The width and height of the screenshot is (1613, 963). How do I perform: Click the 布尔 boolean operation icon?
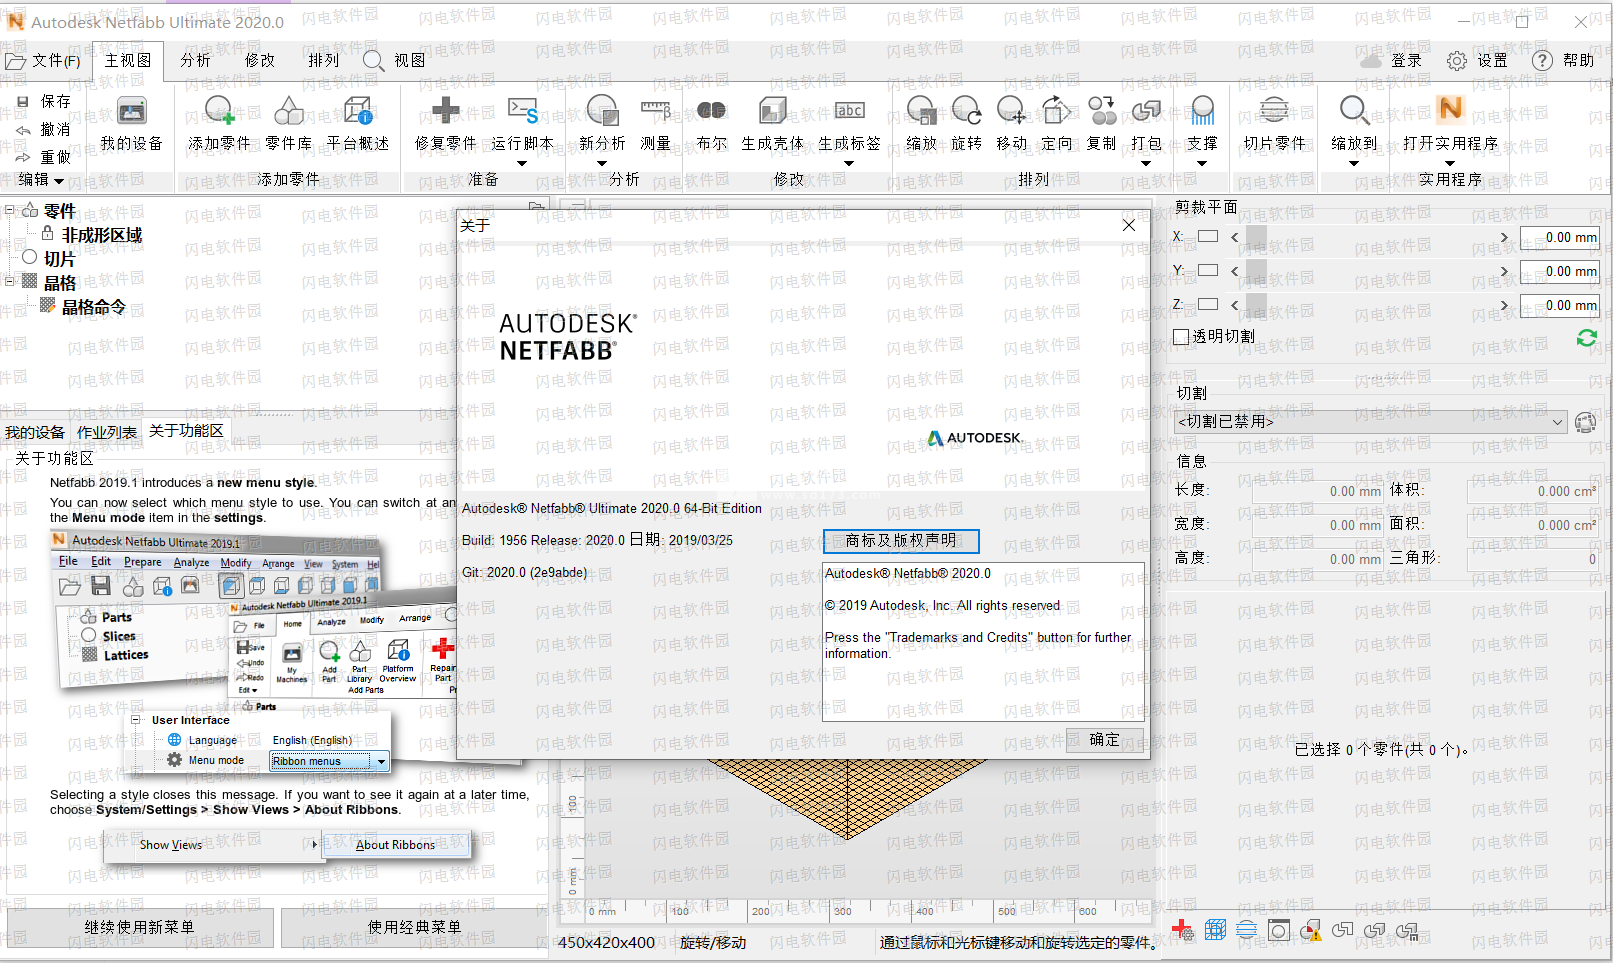coord(711,111)
